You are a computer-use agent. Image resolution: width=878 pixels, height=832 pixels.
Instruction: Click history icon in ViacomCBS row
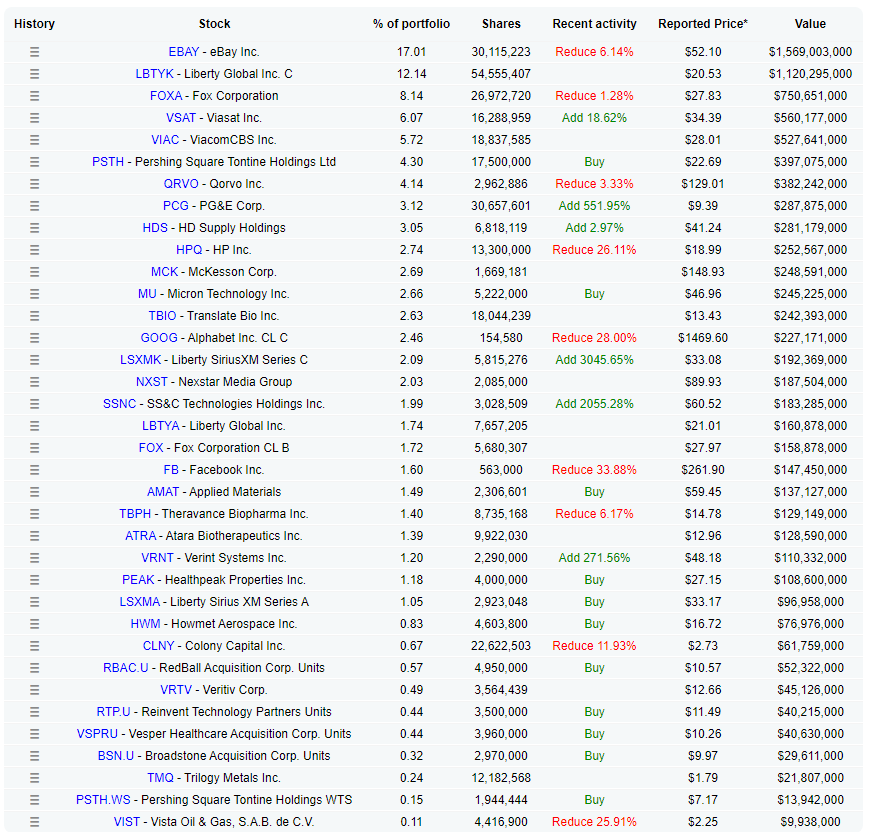point(35,140)
